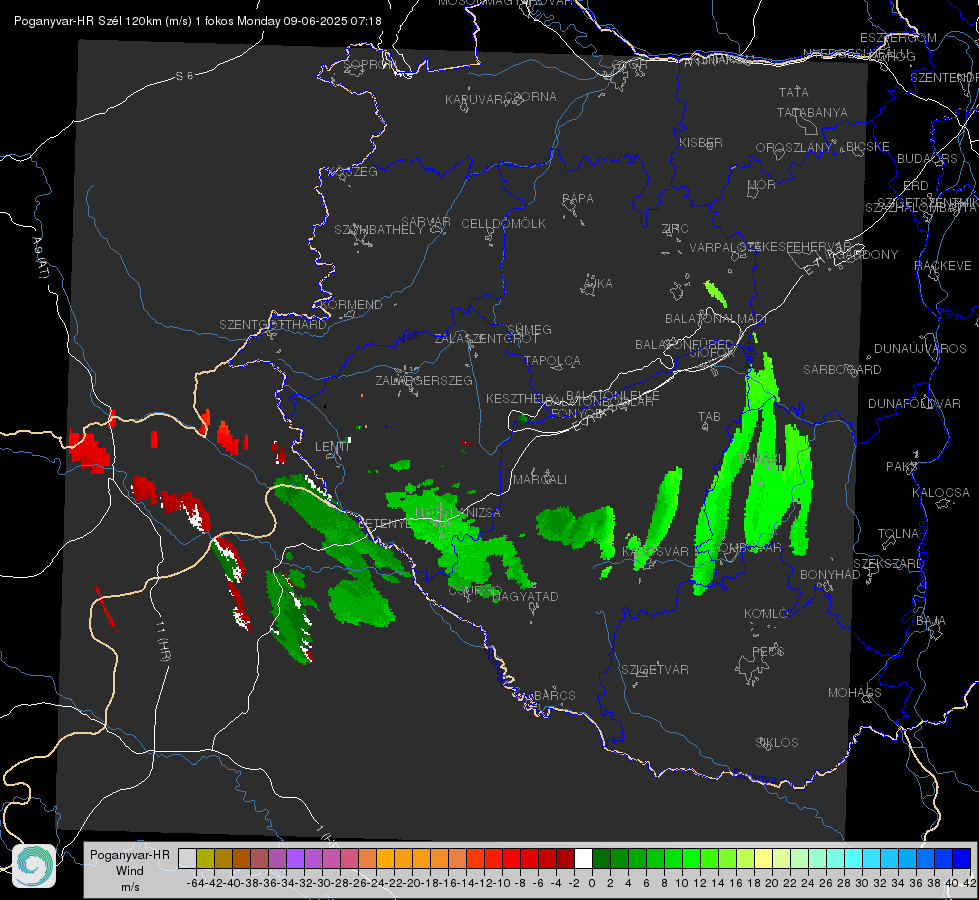
Task: Click the ZIRC city label
Action: (675, 229)
